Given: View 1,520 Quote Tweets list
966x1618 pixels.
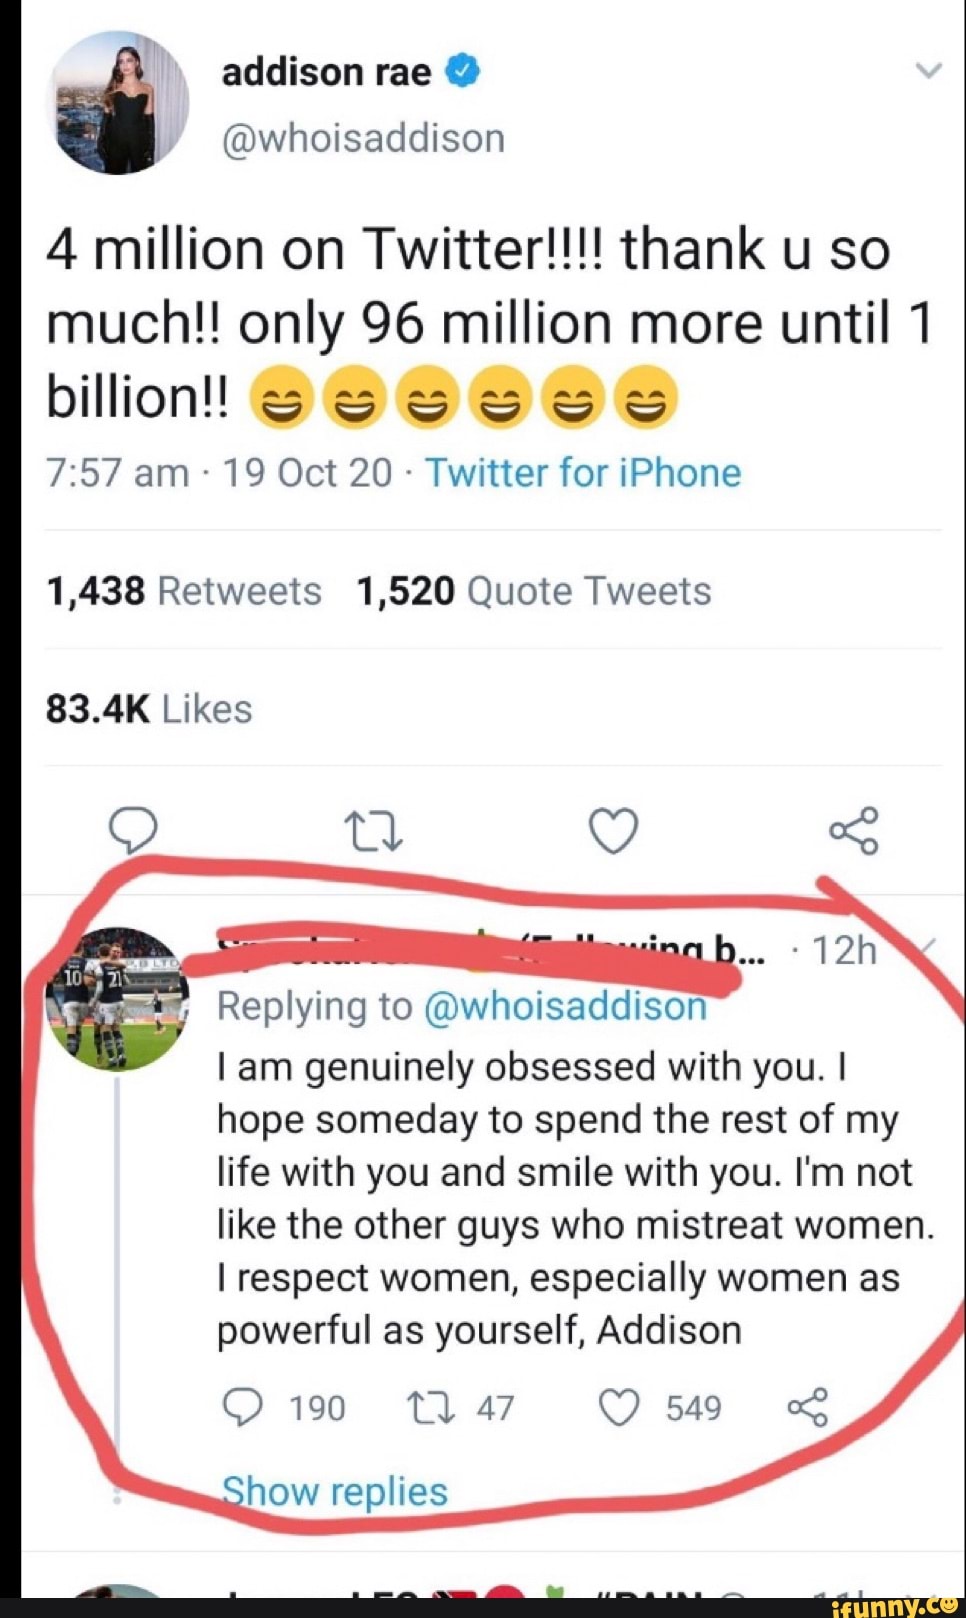Looking at the screenshot, I should coord(533,591).
